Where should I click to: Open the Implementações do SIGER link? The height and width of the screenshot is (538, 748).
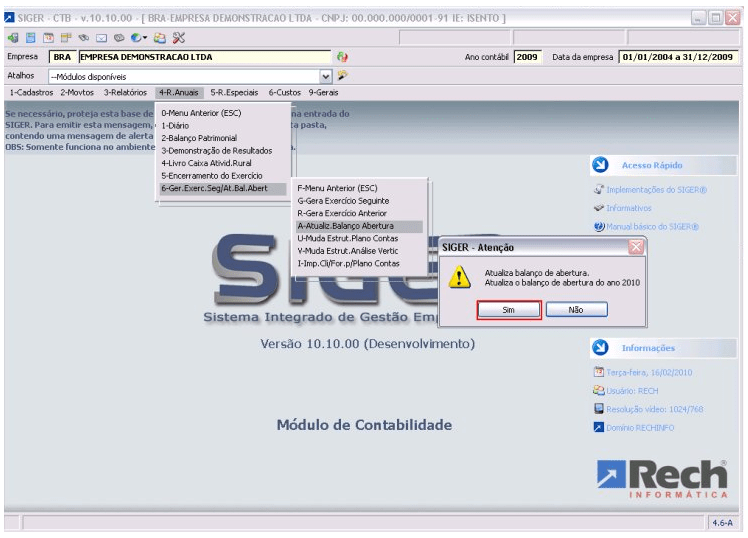(x=656, y=190)
